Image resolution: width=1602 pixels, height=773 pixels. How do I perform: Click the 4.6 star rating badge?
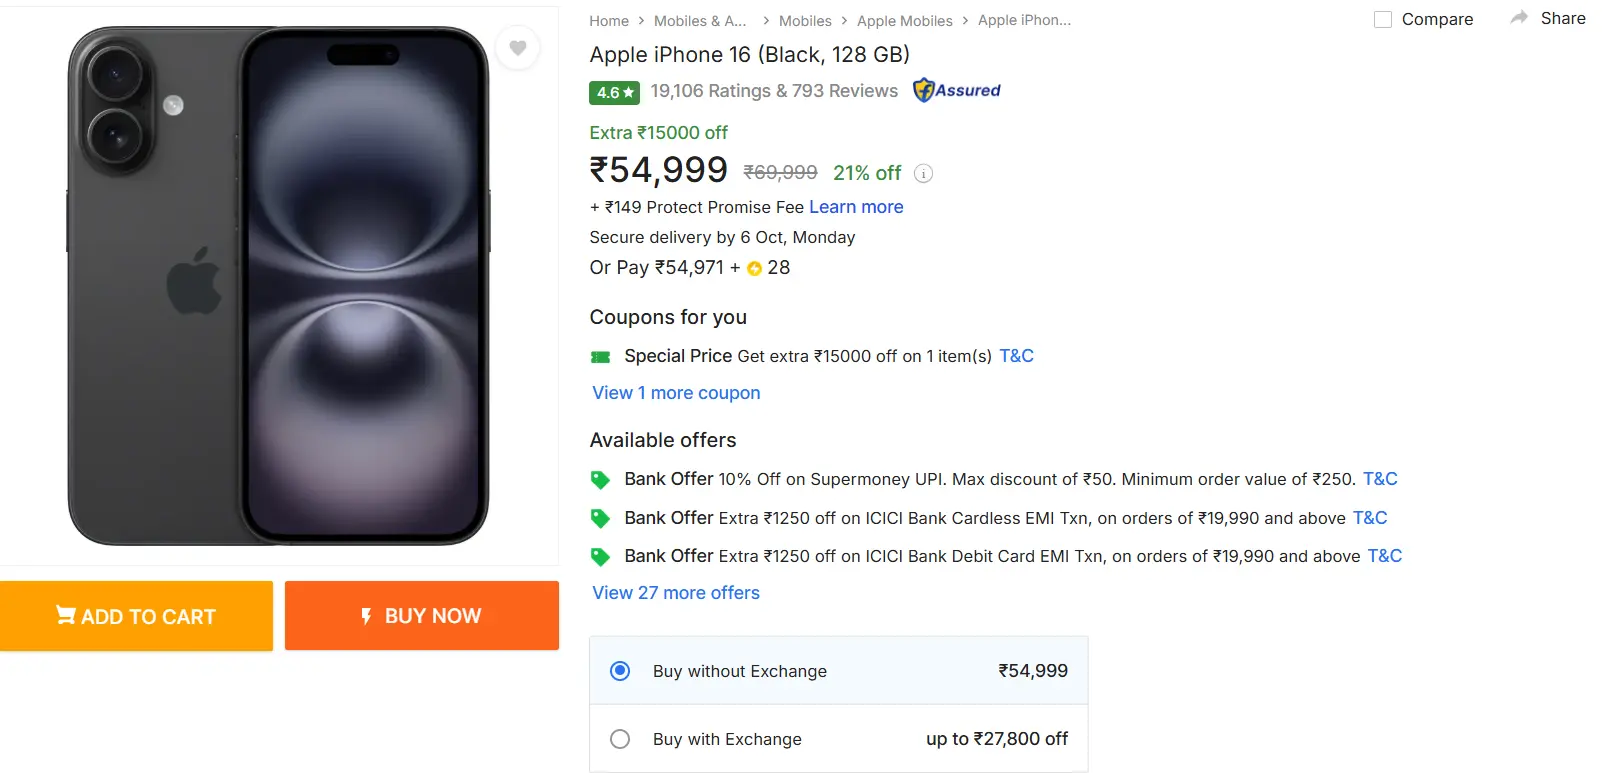coord(613,92)
